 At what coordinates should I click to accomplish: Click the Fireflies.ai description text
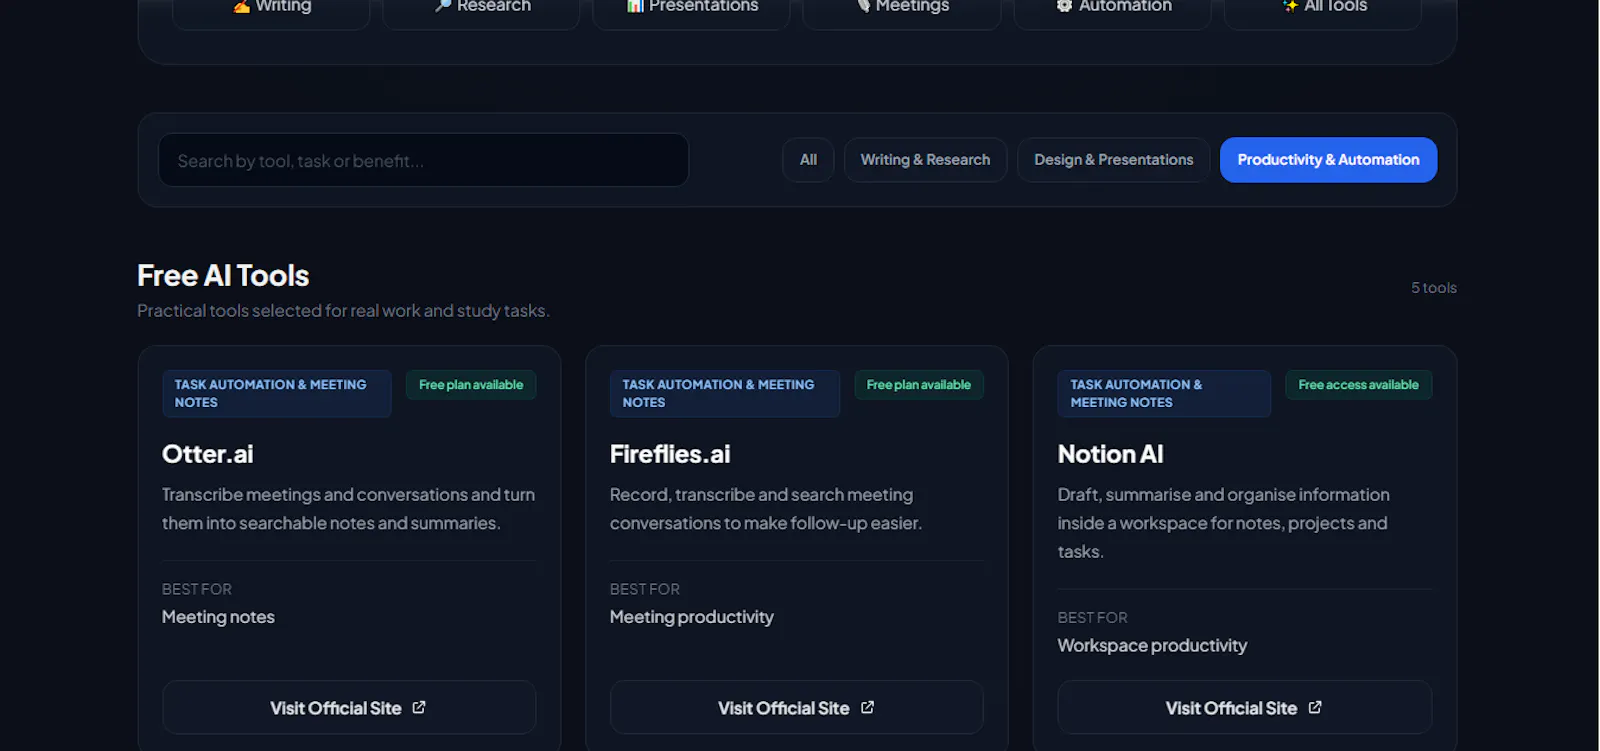pyautogui.click(x=766, y=509)
